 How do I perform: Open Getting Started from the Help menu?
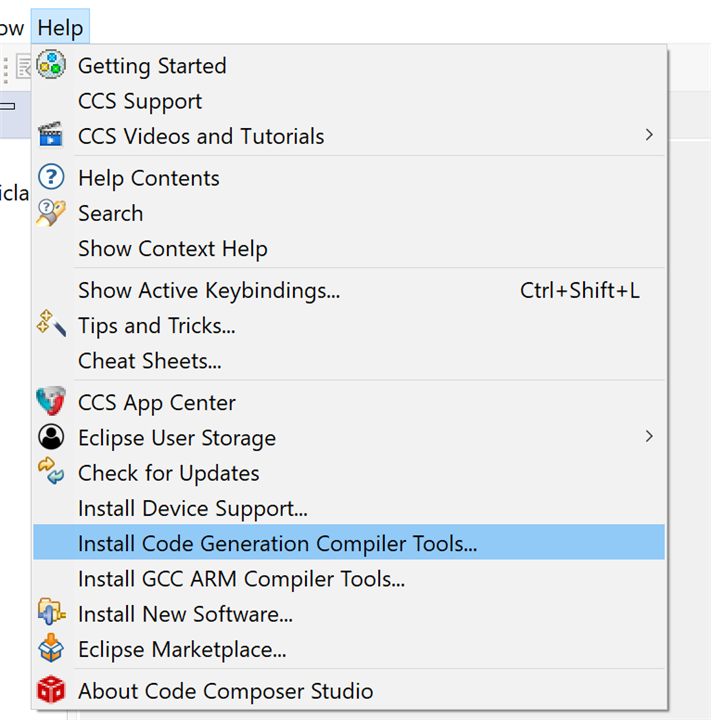pos(349,66)
